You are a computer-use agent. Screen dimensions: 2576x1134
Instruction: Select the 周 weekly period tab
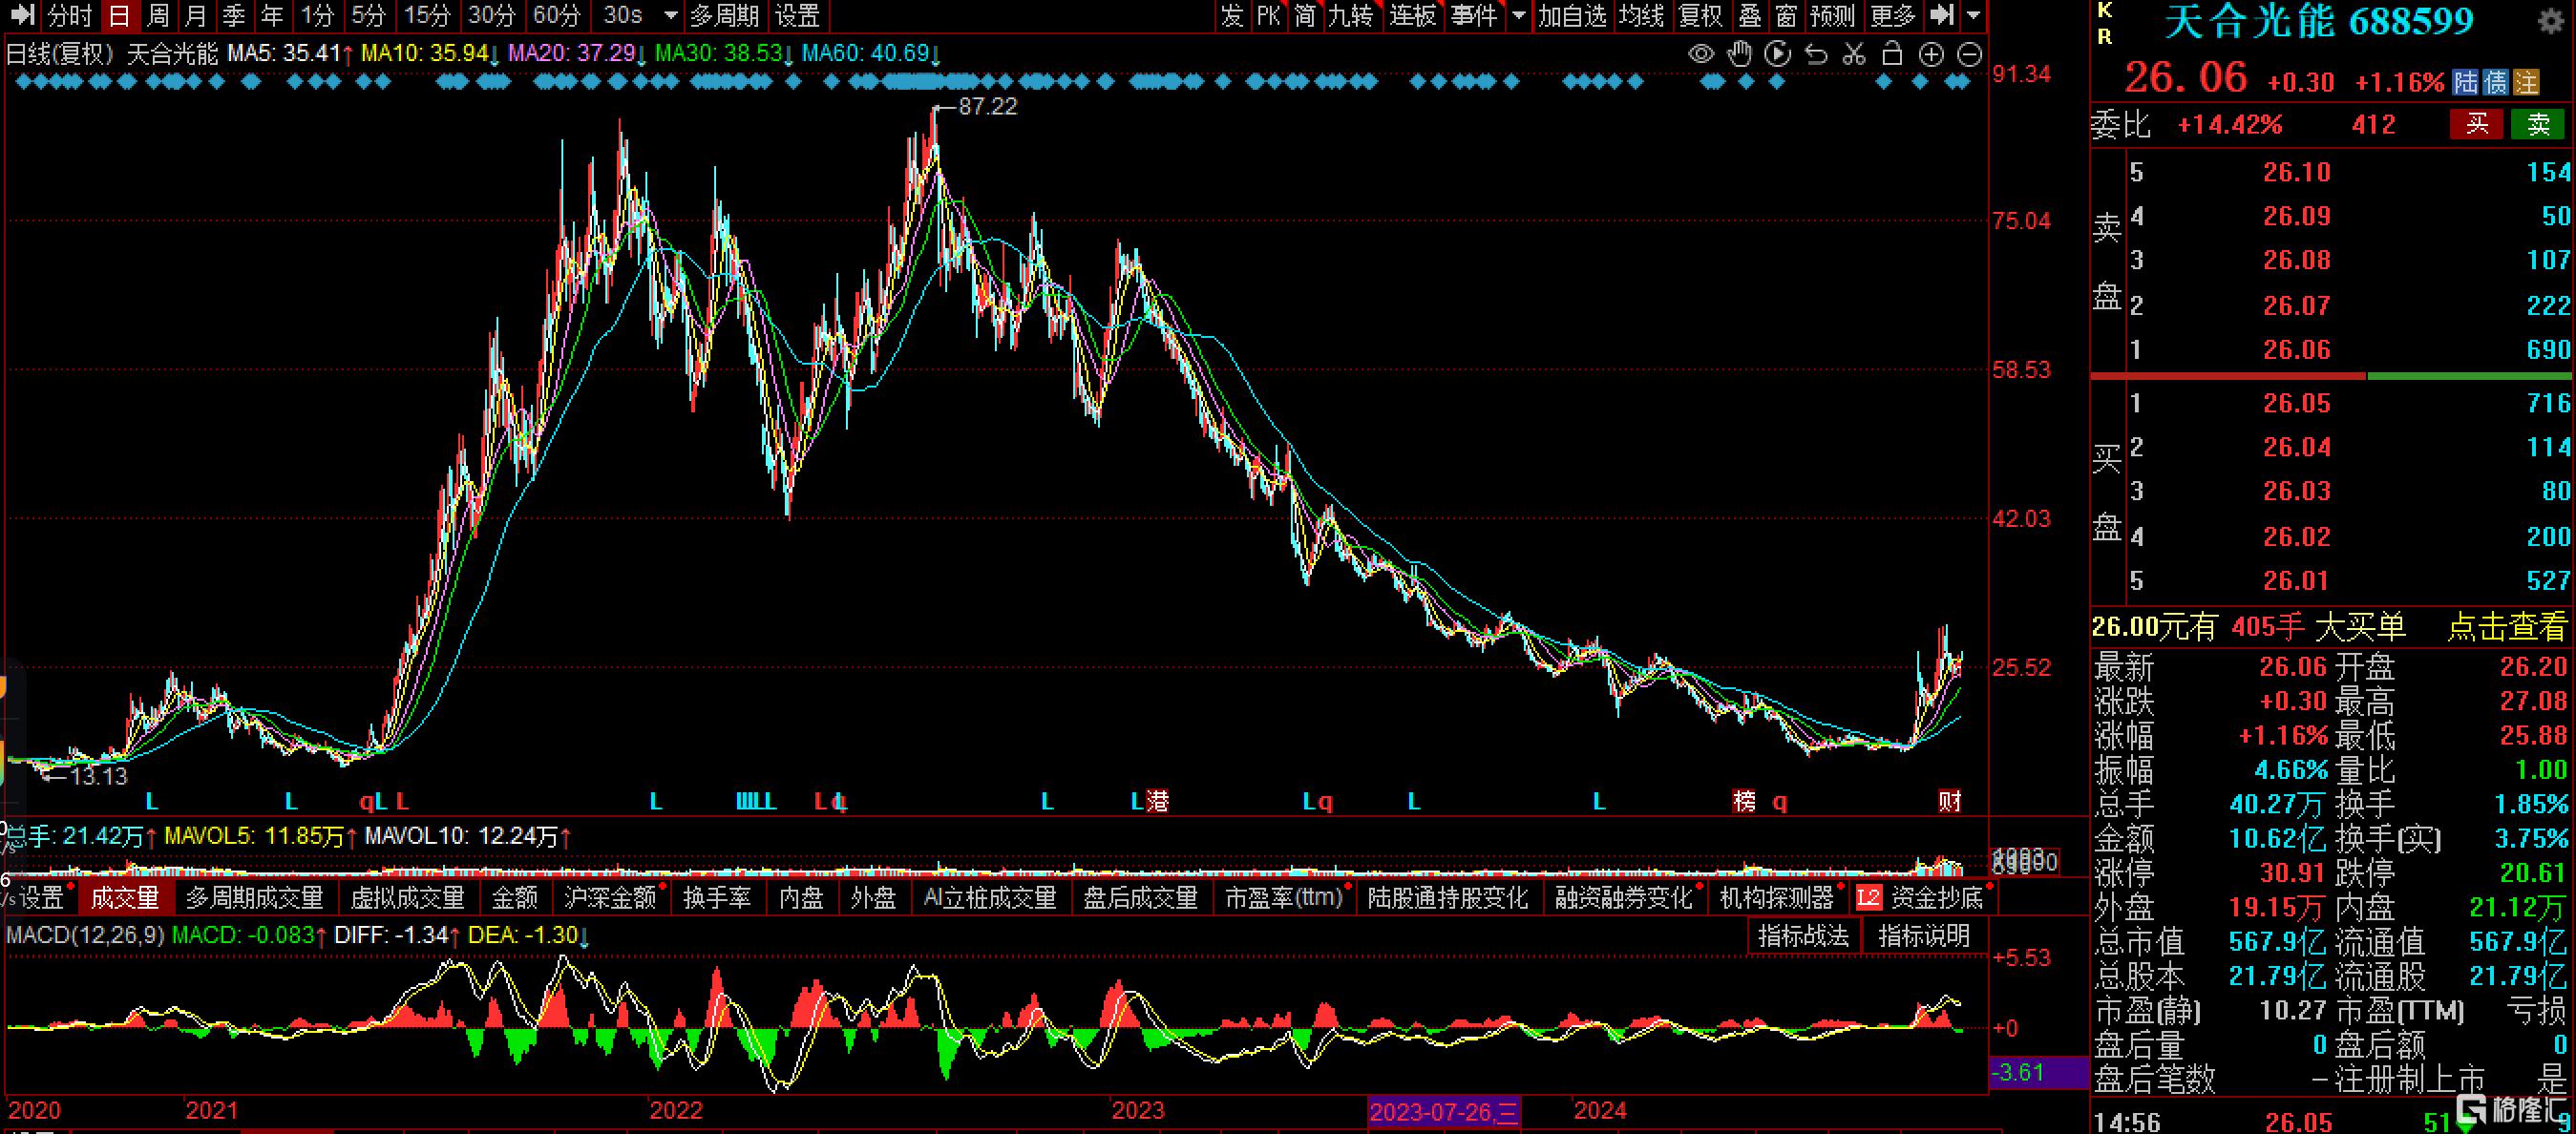158,15
